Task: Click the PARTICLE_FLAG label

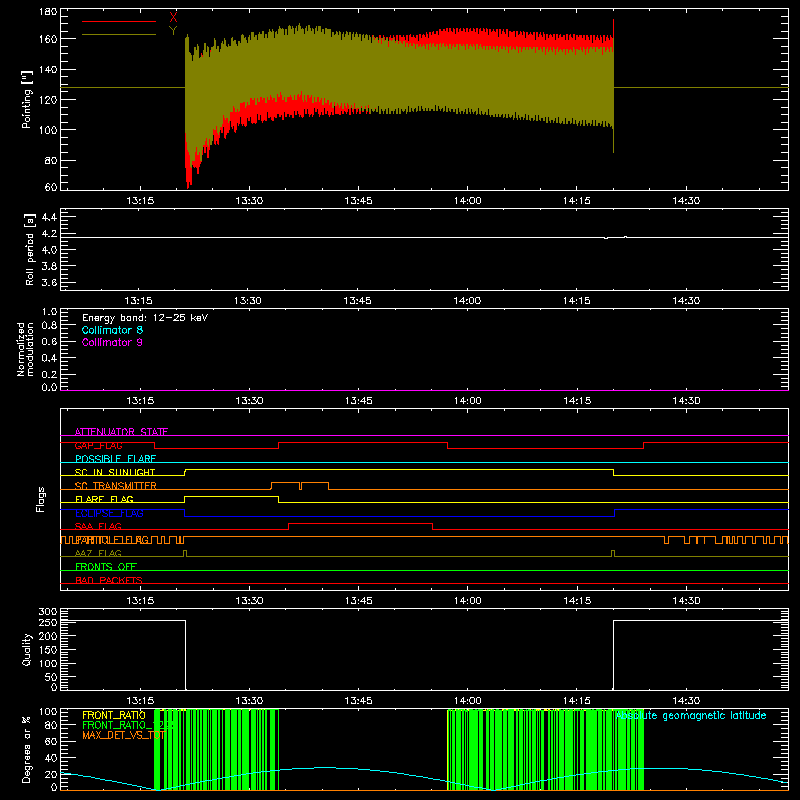Action: [112, 540]
